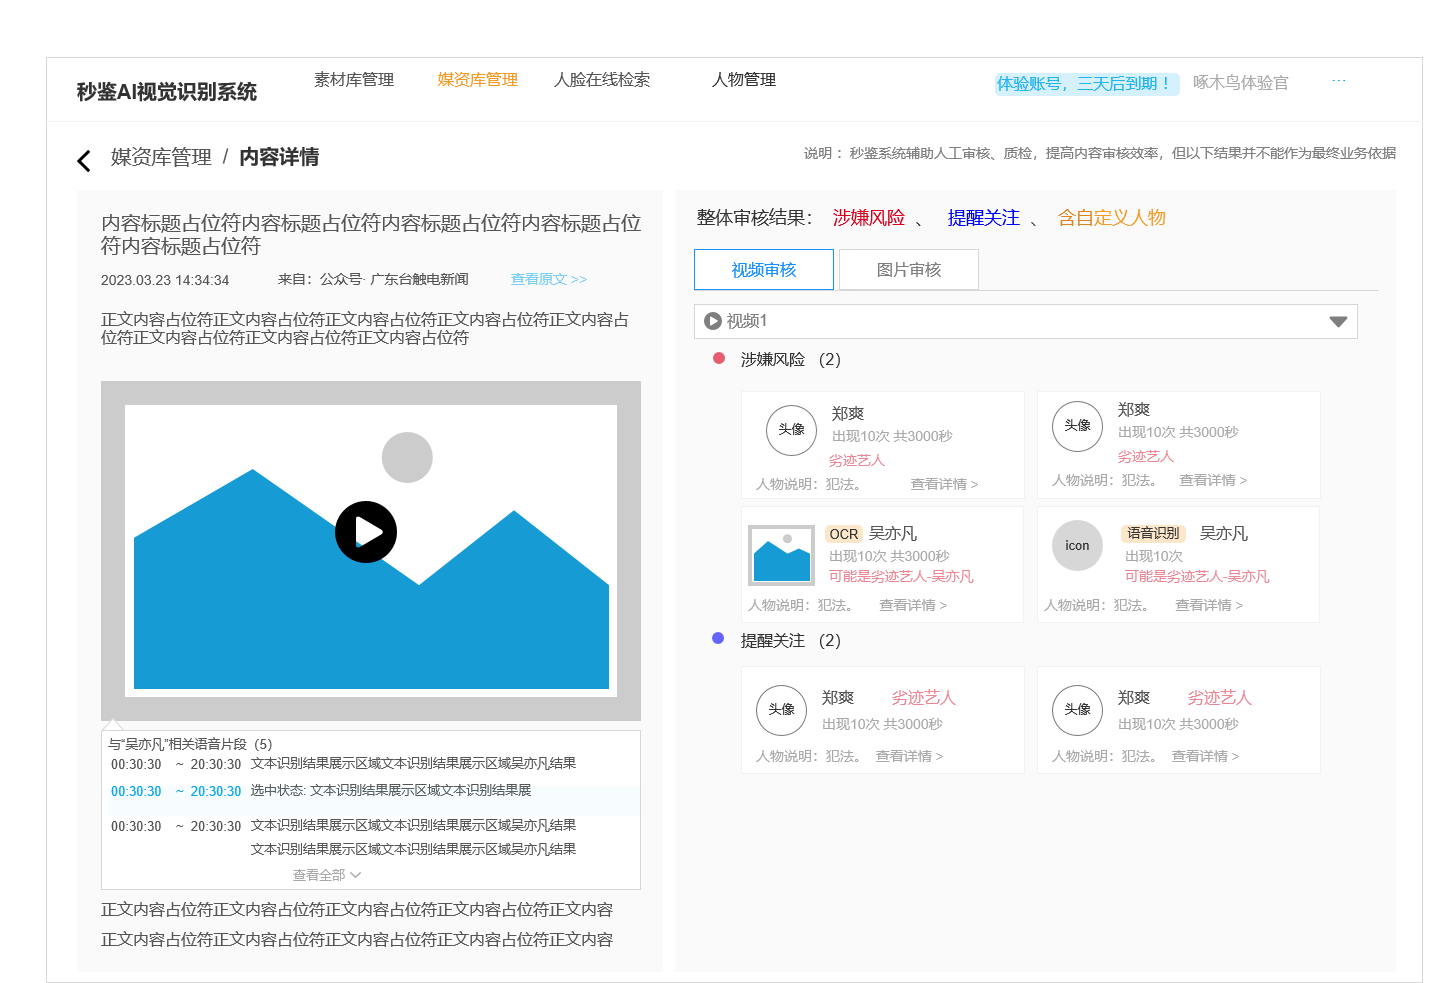View details of second 郑爽 risk card

click(1213, 480)
